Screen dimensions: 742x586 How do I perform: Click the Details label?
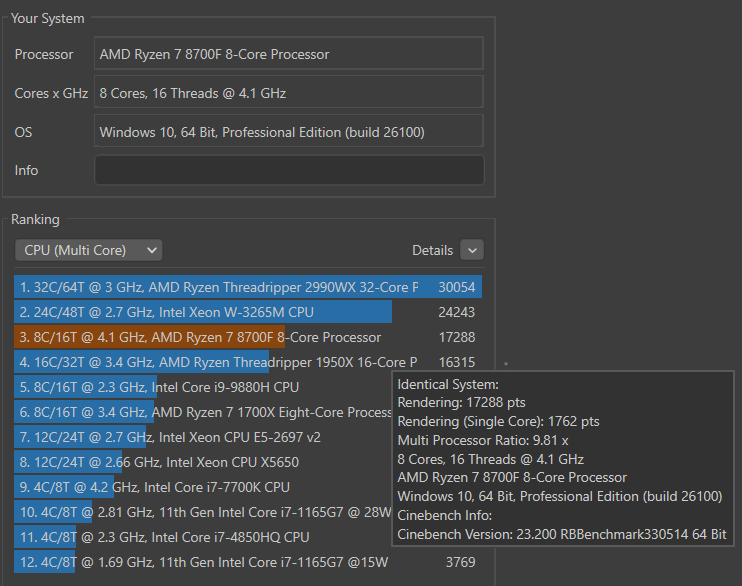click(x=432, y=250)
